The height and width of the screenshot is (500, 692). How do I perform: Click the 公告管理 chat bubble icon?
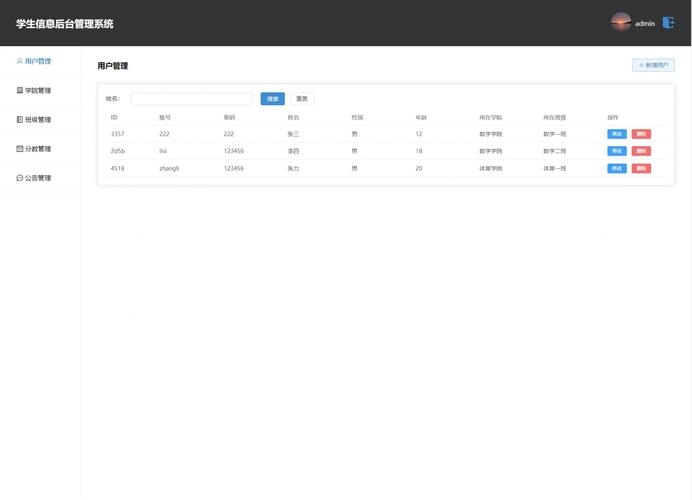[x=19, y=178]
